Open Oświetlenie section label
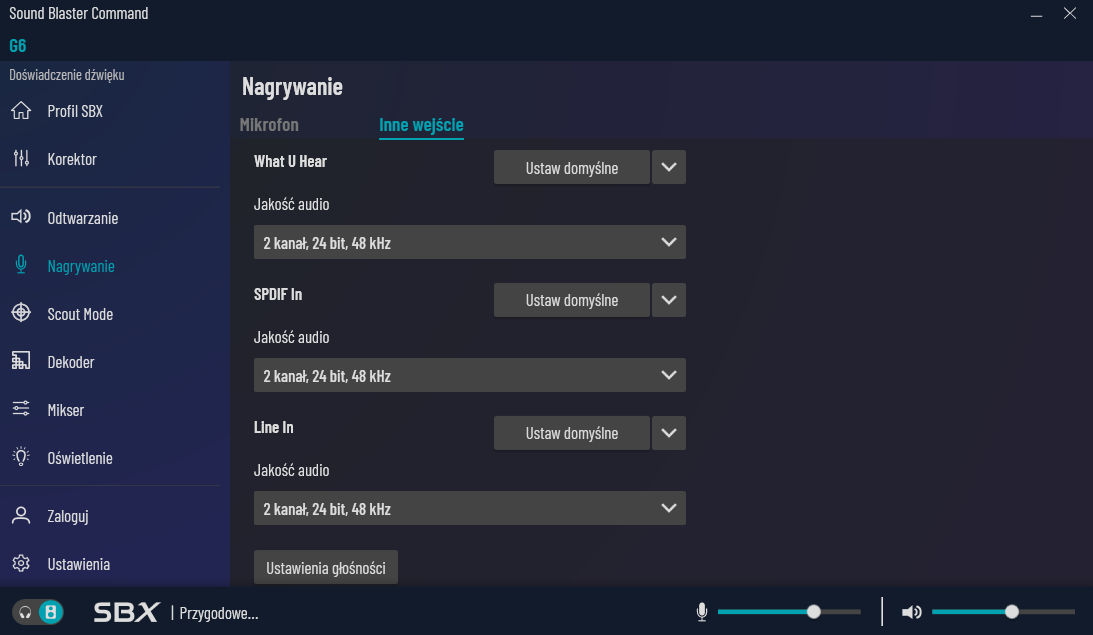 coord(79,458)
